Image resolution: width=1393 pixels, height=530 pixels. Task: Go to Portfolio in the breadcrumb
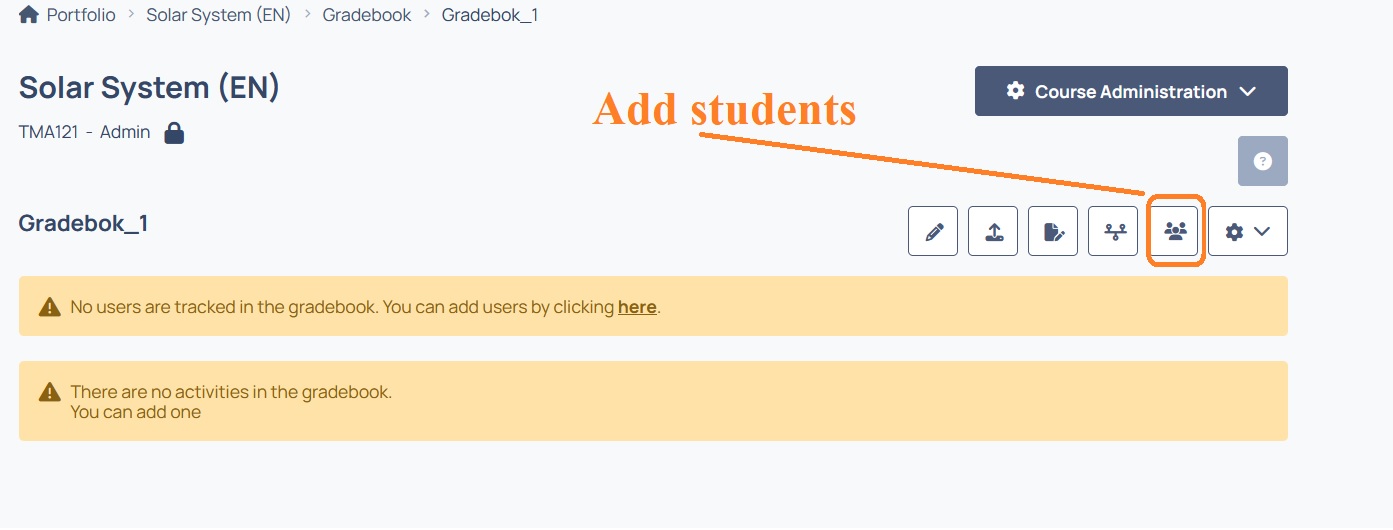coord(81,15)
